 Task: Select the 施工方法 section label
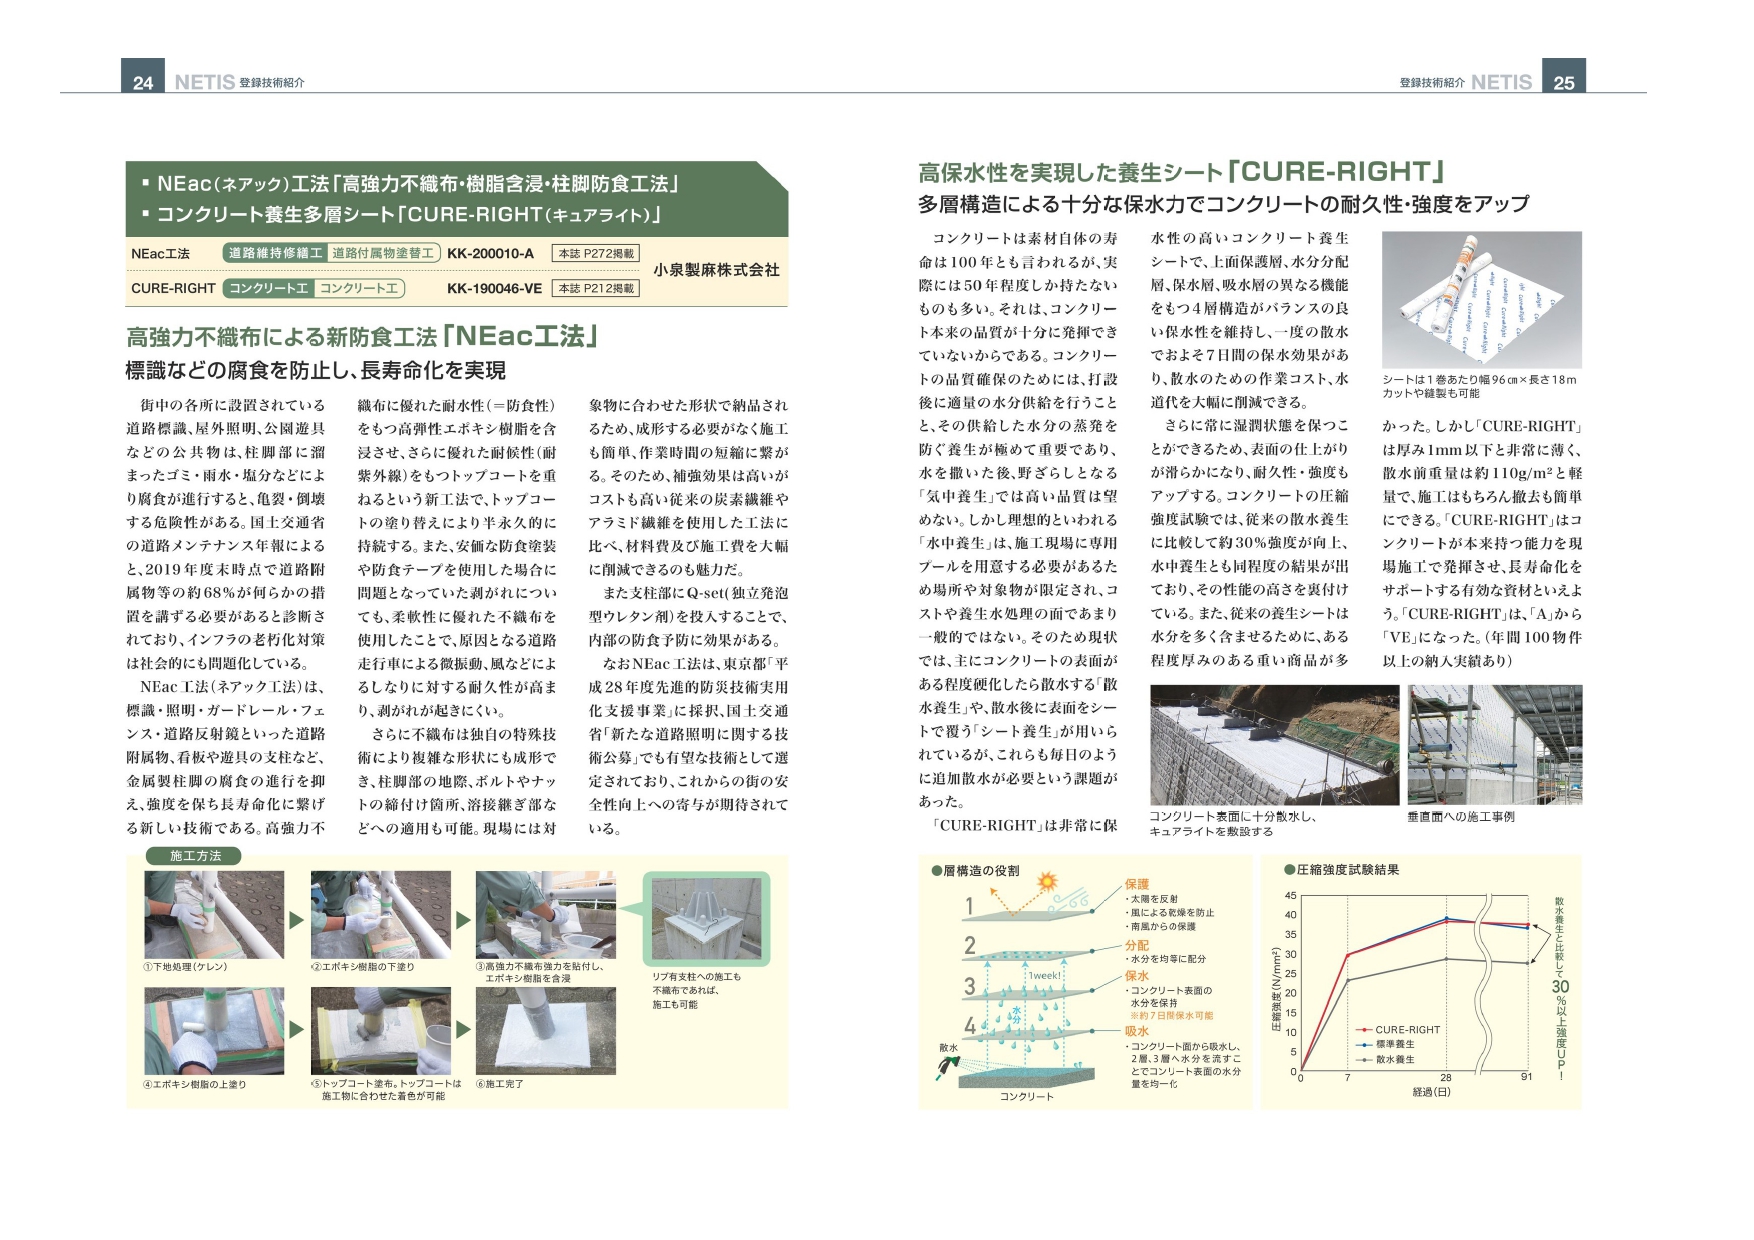(196, 856)
